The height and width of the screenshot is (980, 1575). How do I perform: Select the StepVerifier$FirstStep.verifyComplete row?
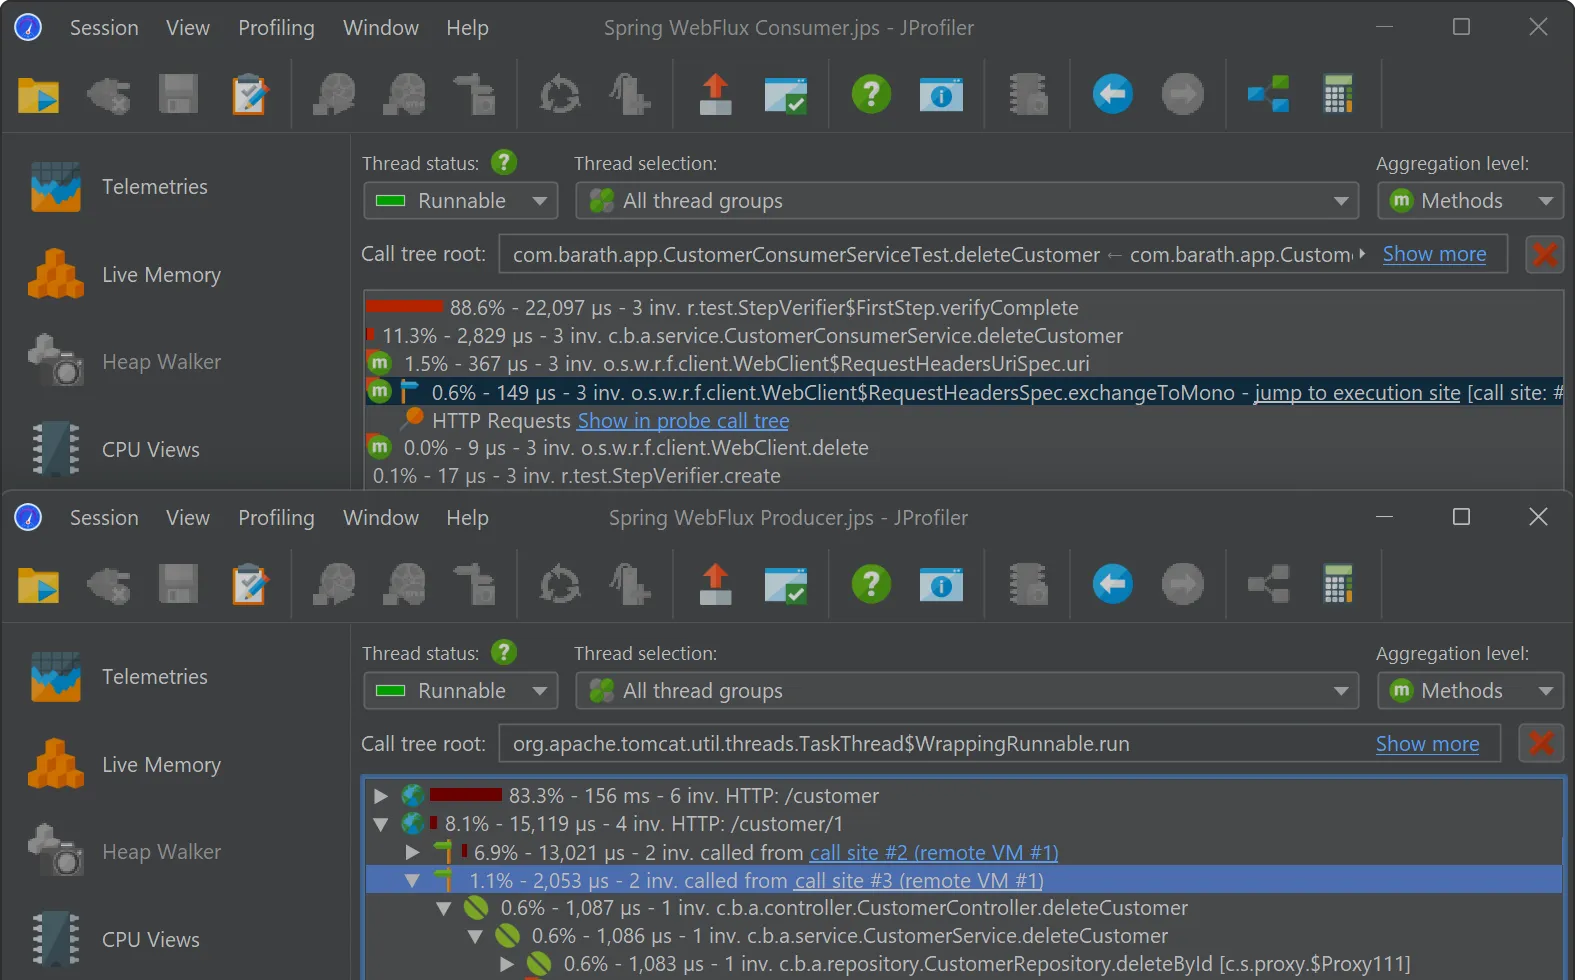[x=763, y=308]
